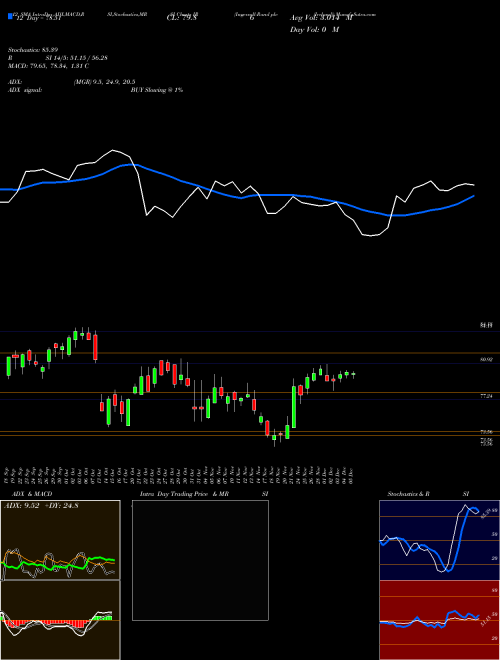This screenshot has height=660, width=500.
Task: Click the 'Stochastics: 85.89' reading
Action: tap(33, 50)
